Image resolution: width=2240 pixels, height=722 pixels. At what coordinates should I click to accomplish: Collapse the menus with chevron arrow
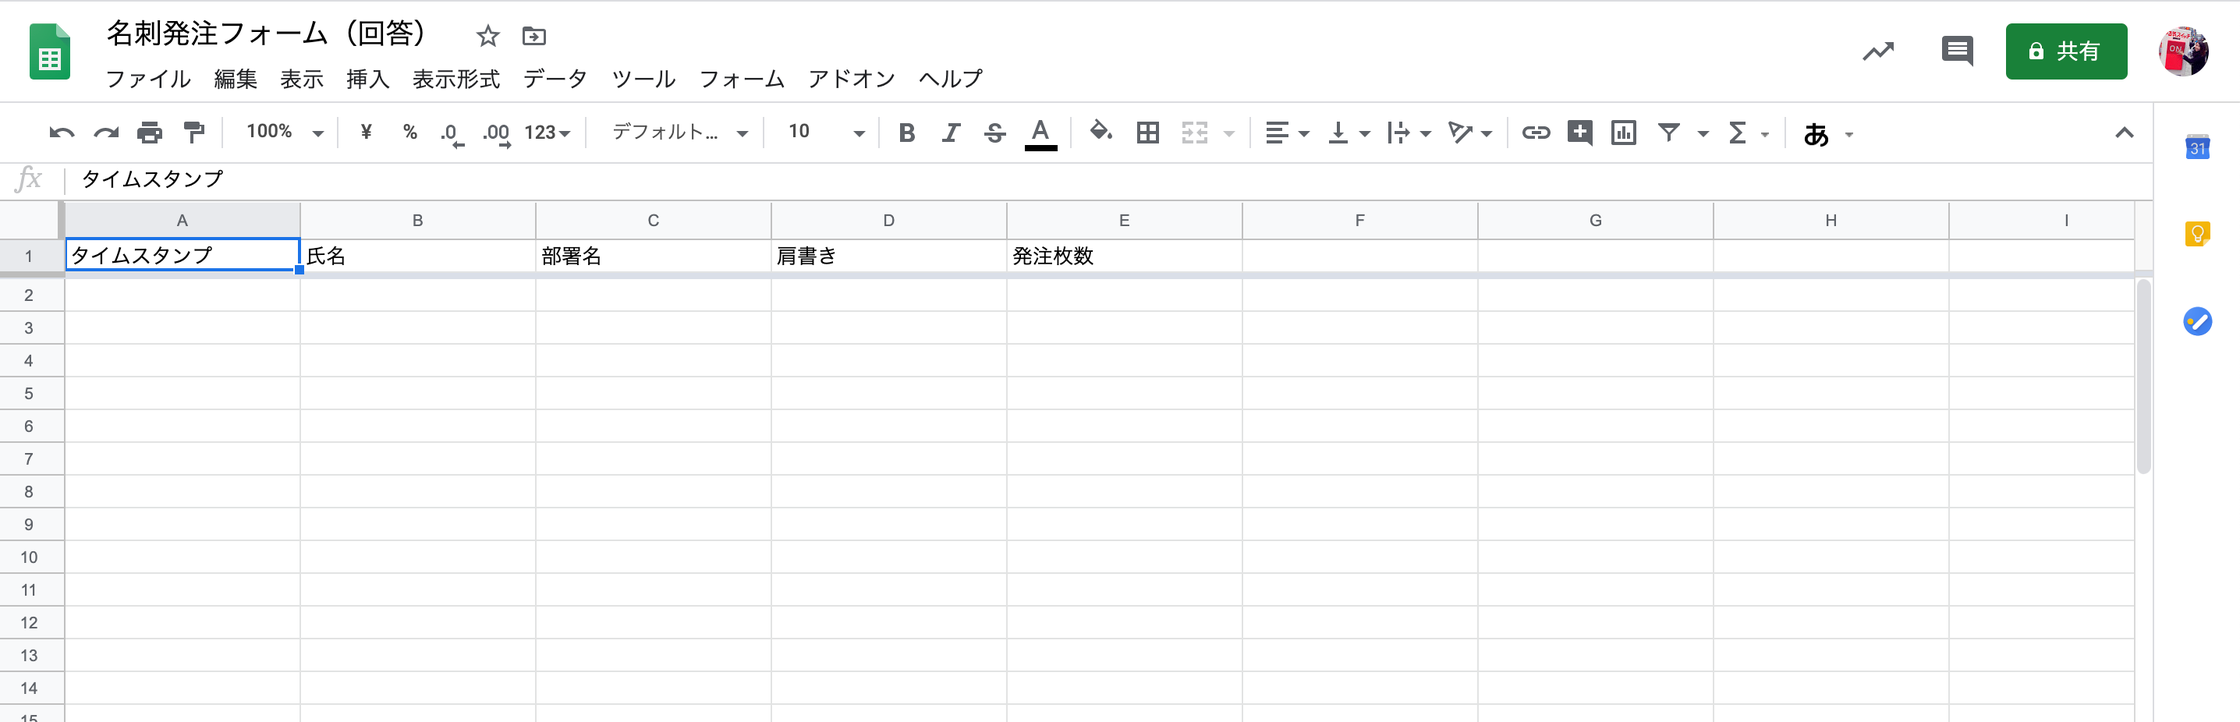click(x=2124, y=132)
